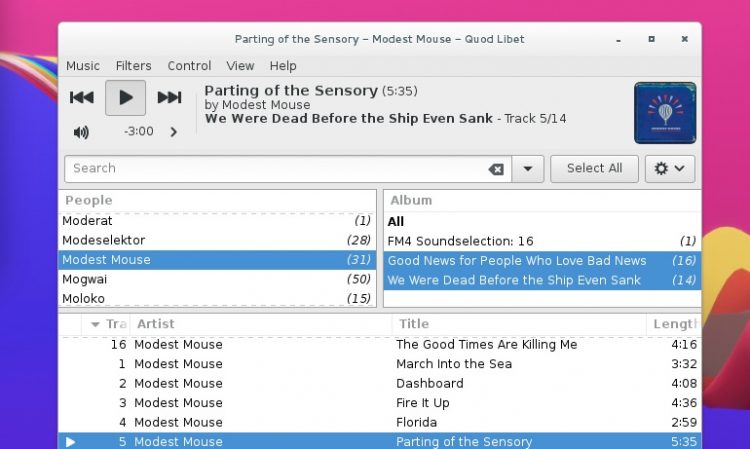Click the album cover art thumbnail

(x=665, y=113)
